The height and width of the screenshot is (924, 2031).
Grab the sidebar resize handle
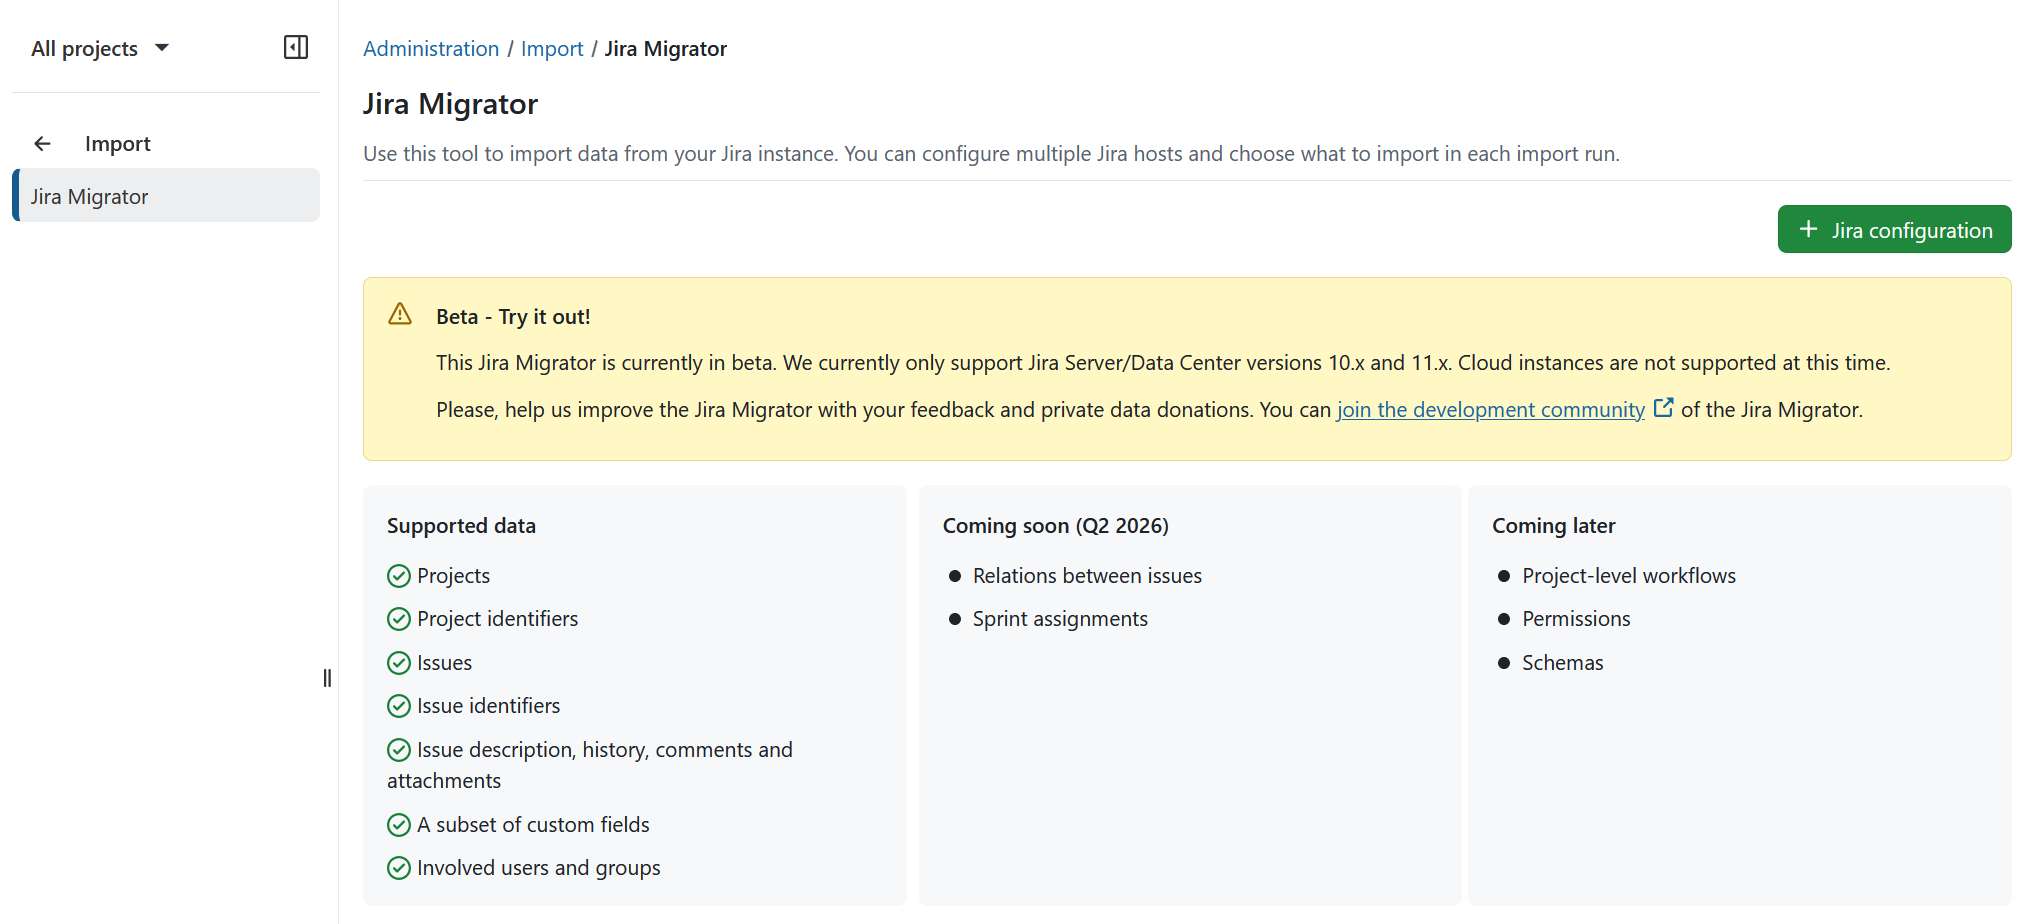(327, 678)
